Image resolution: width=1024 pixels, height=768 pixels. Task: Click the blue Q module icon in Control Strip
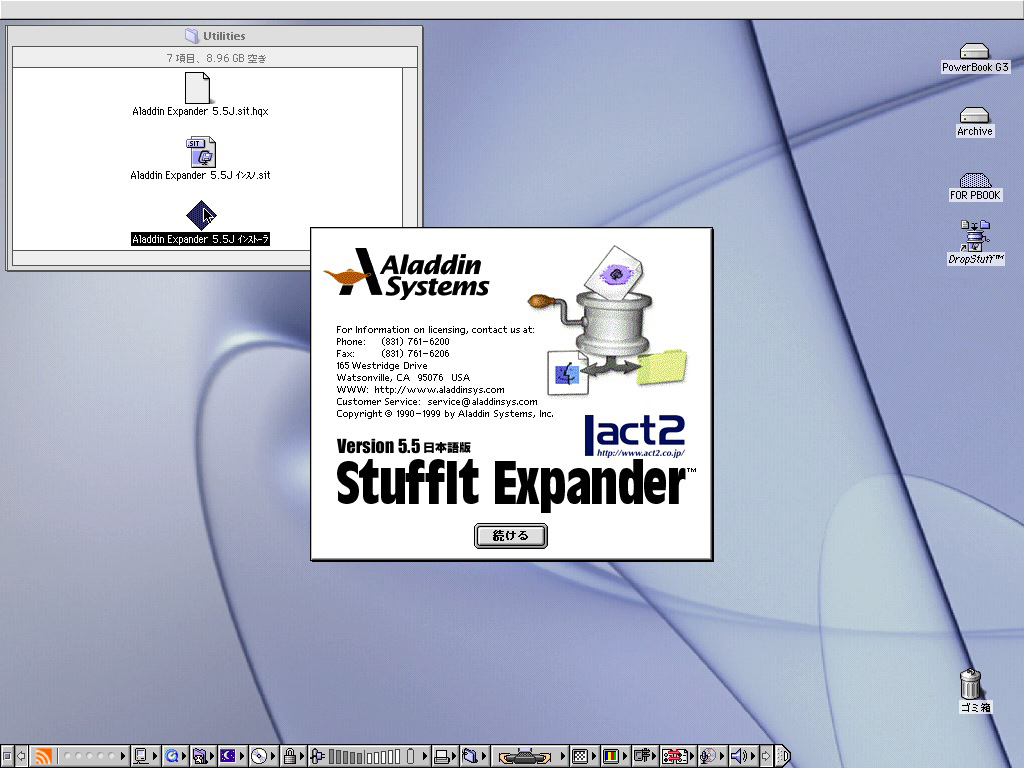click(172, 756)
